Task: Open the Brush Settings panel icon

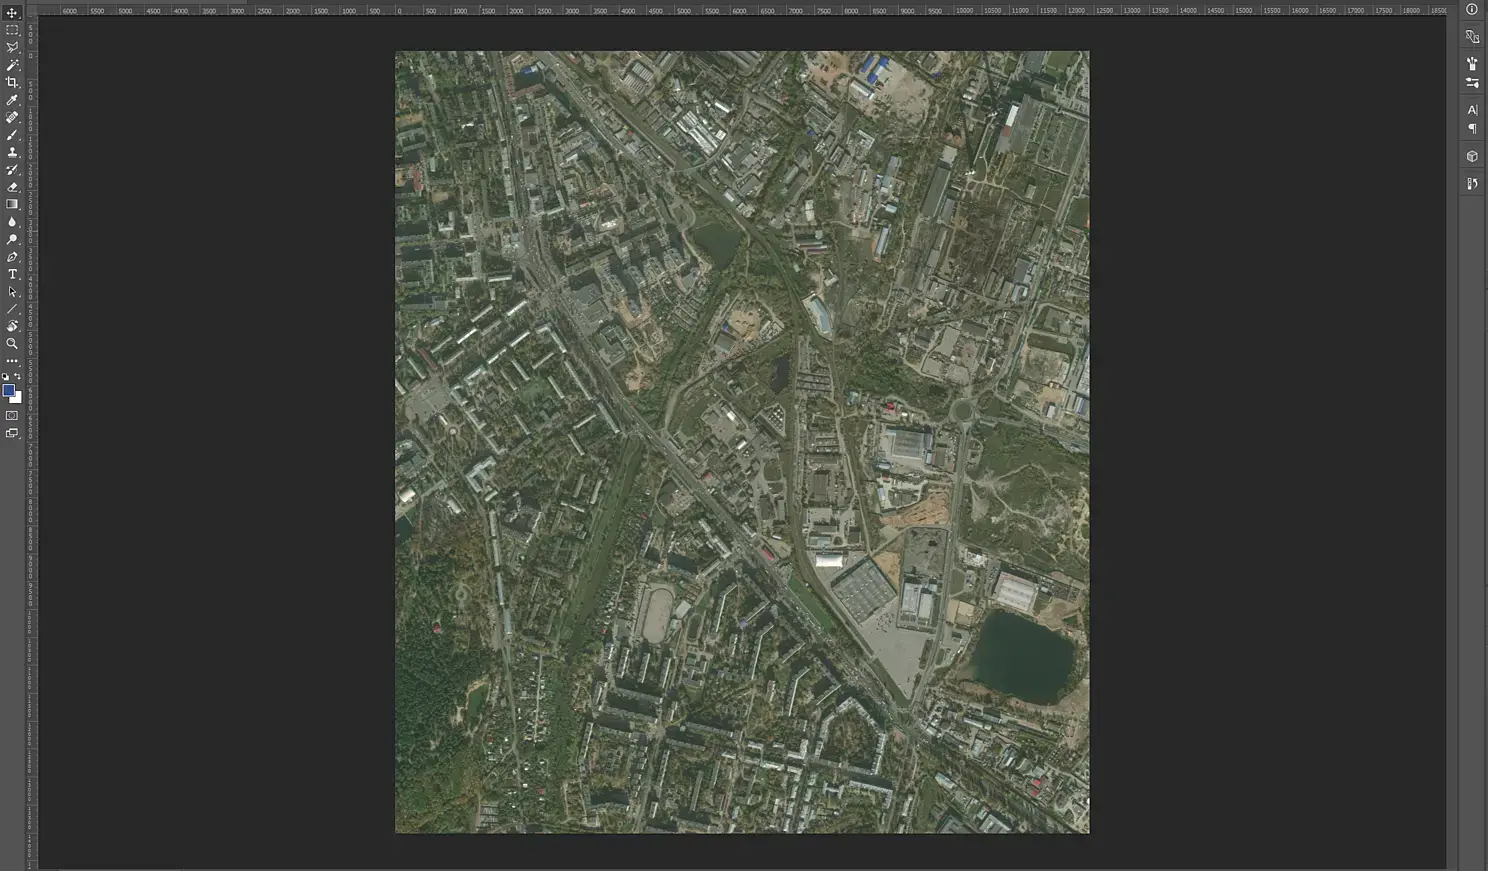Action: coord(1472,83)
